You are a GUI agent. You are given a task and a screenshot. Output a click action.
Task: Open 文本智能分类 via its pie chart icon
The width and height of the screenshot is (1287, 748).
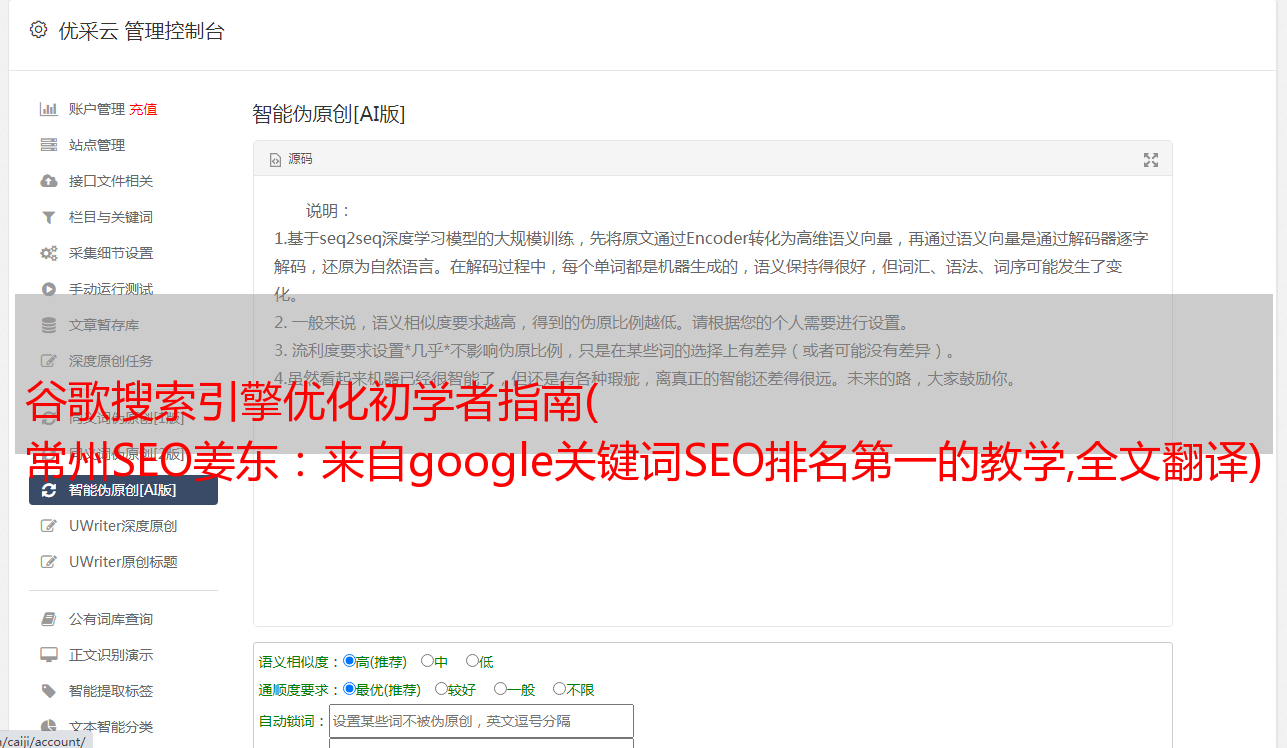point(48,727)
